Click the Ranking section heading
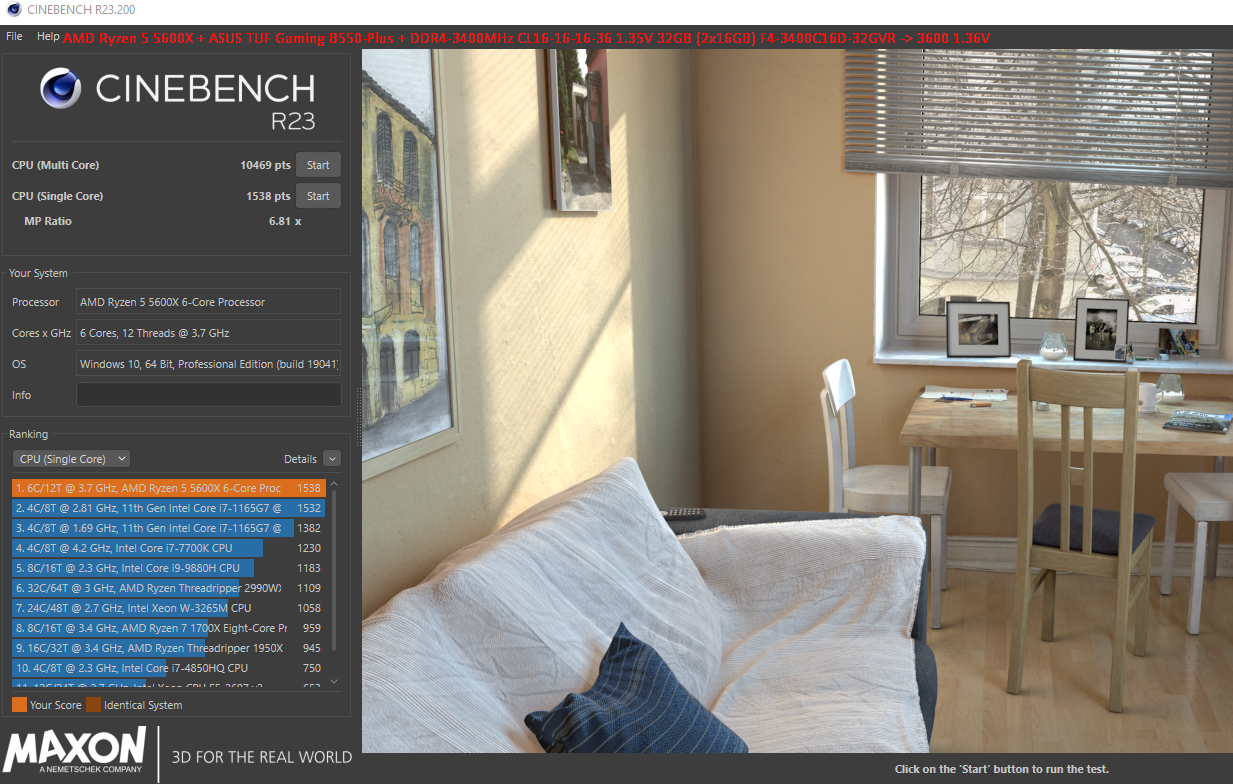This screenshot has height=784, width=1233. tap(28, 434)
